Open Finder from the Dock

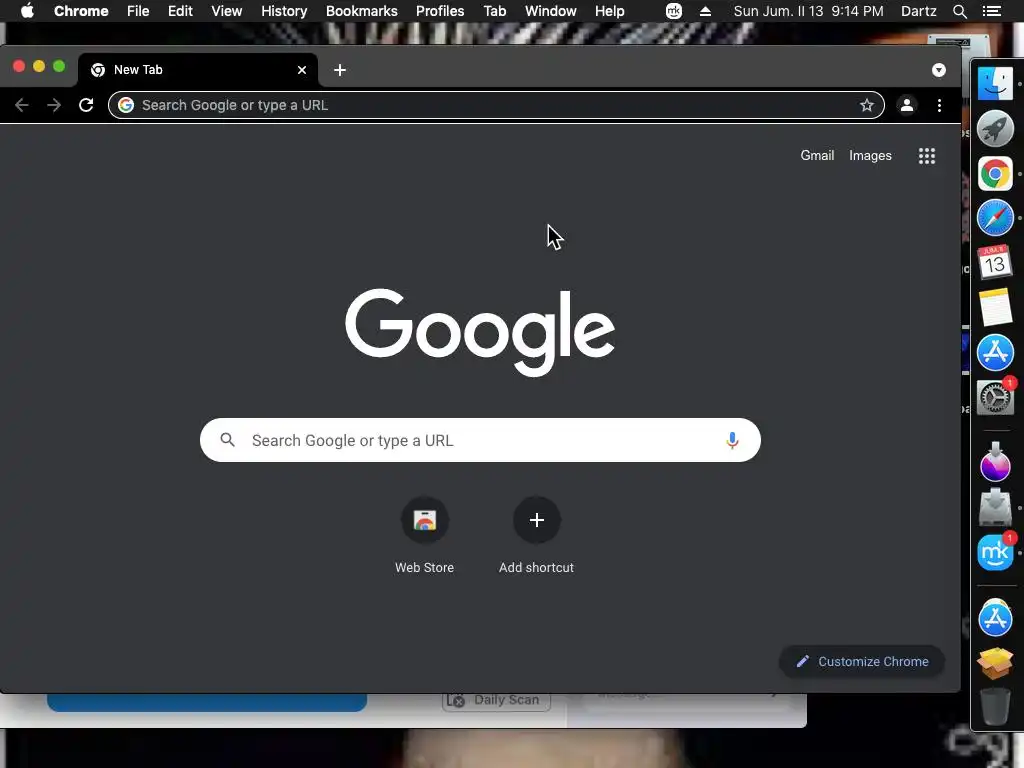[x=995, y=84]
